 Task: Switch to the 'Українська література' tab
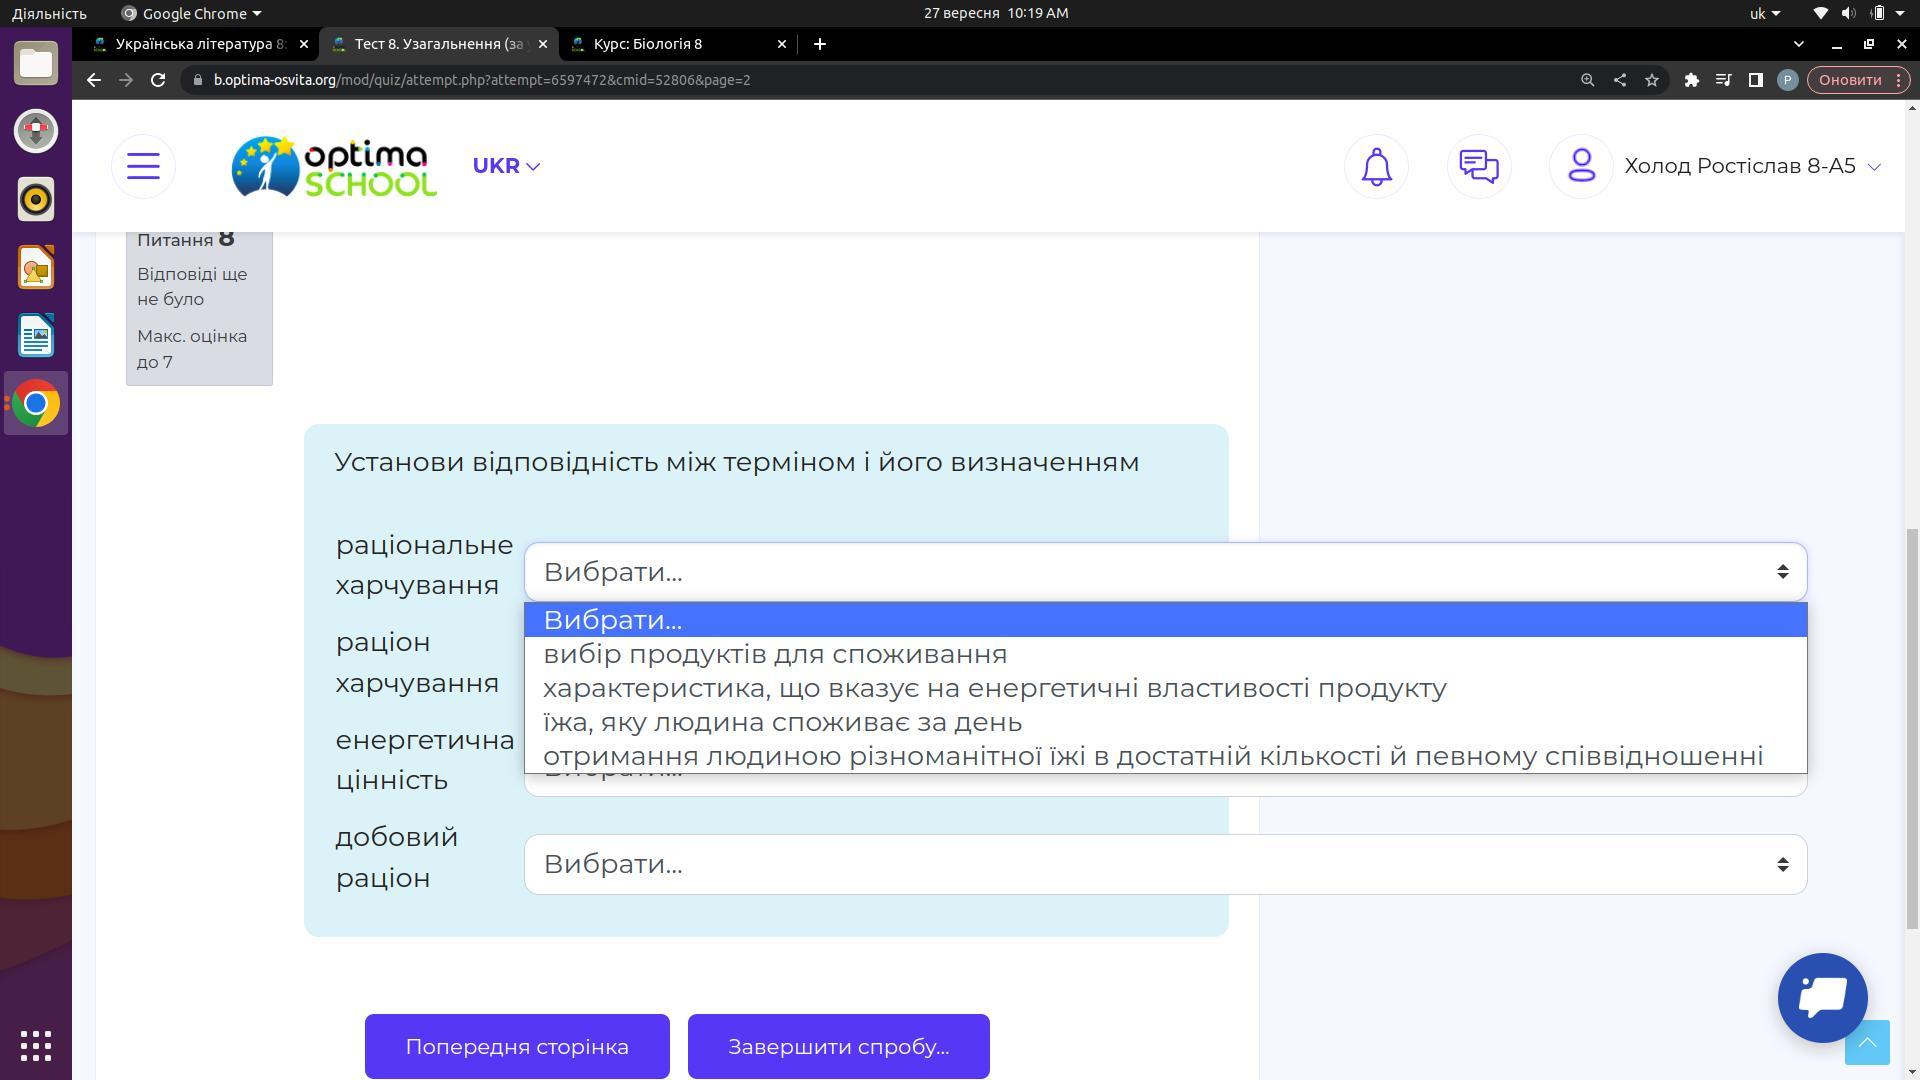point(195,44)
